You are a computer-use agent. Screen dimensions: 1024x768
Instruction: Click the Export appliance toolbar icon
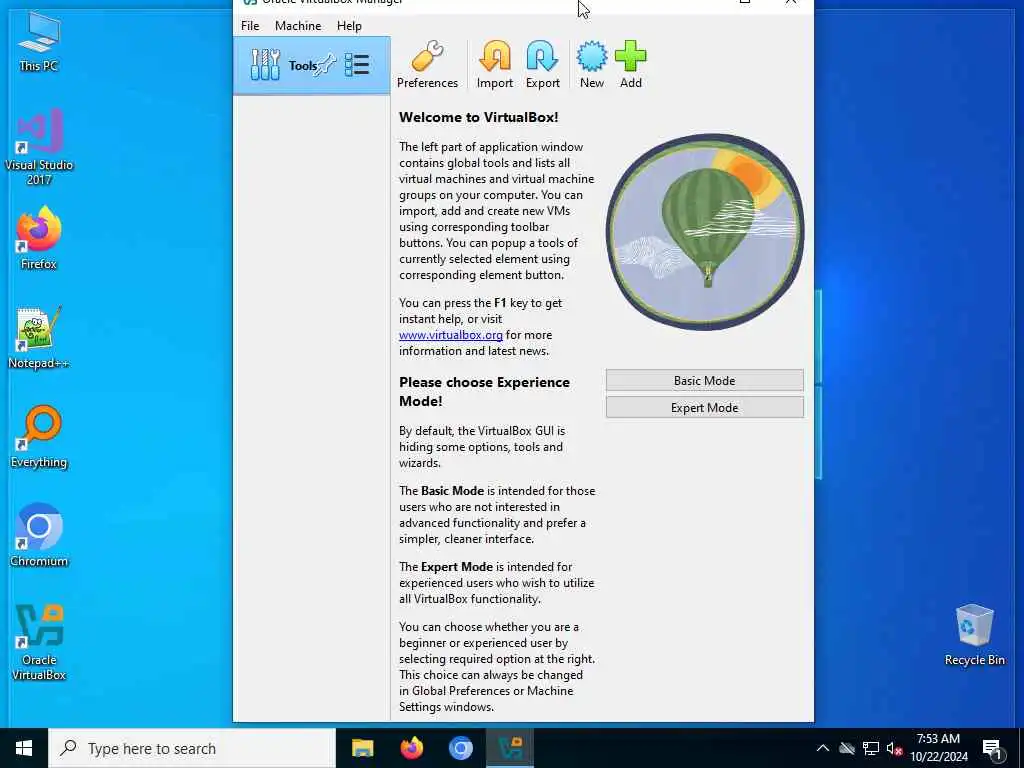[x=543, y=65]
